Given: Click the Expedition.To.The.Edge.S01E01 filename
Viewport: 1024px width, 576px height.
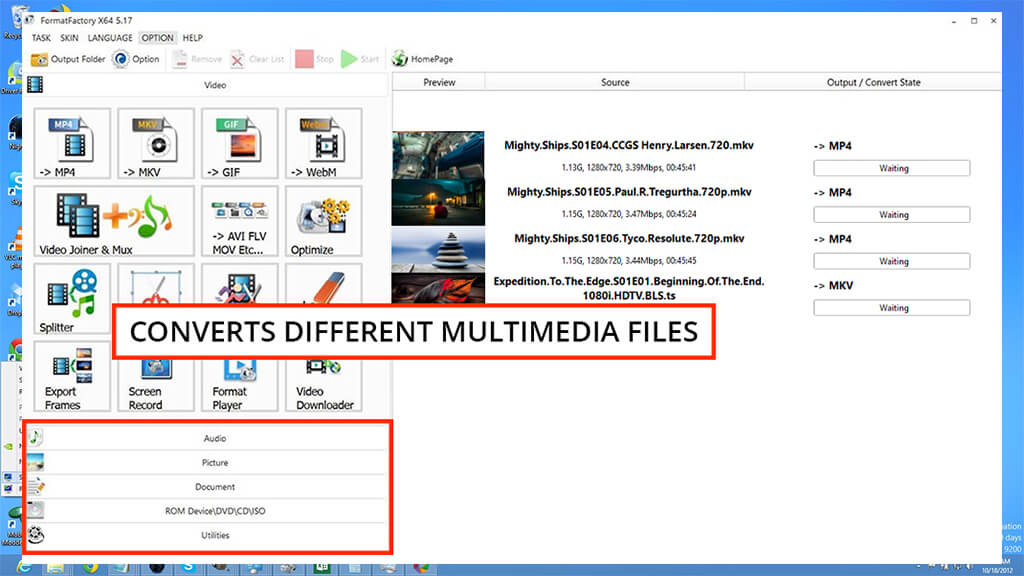Looking at the screenshot, I should coord(629,288).
